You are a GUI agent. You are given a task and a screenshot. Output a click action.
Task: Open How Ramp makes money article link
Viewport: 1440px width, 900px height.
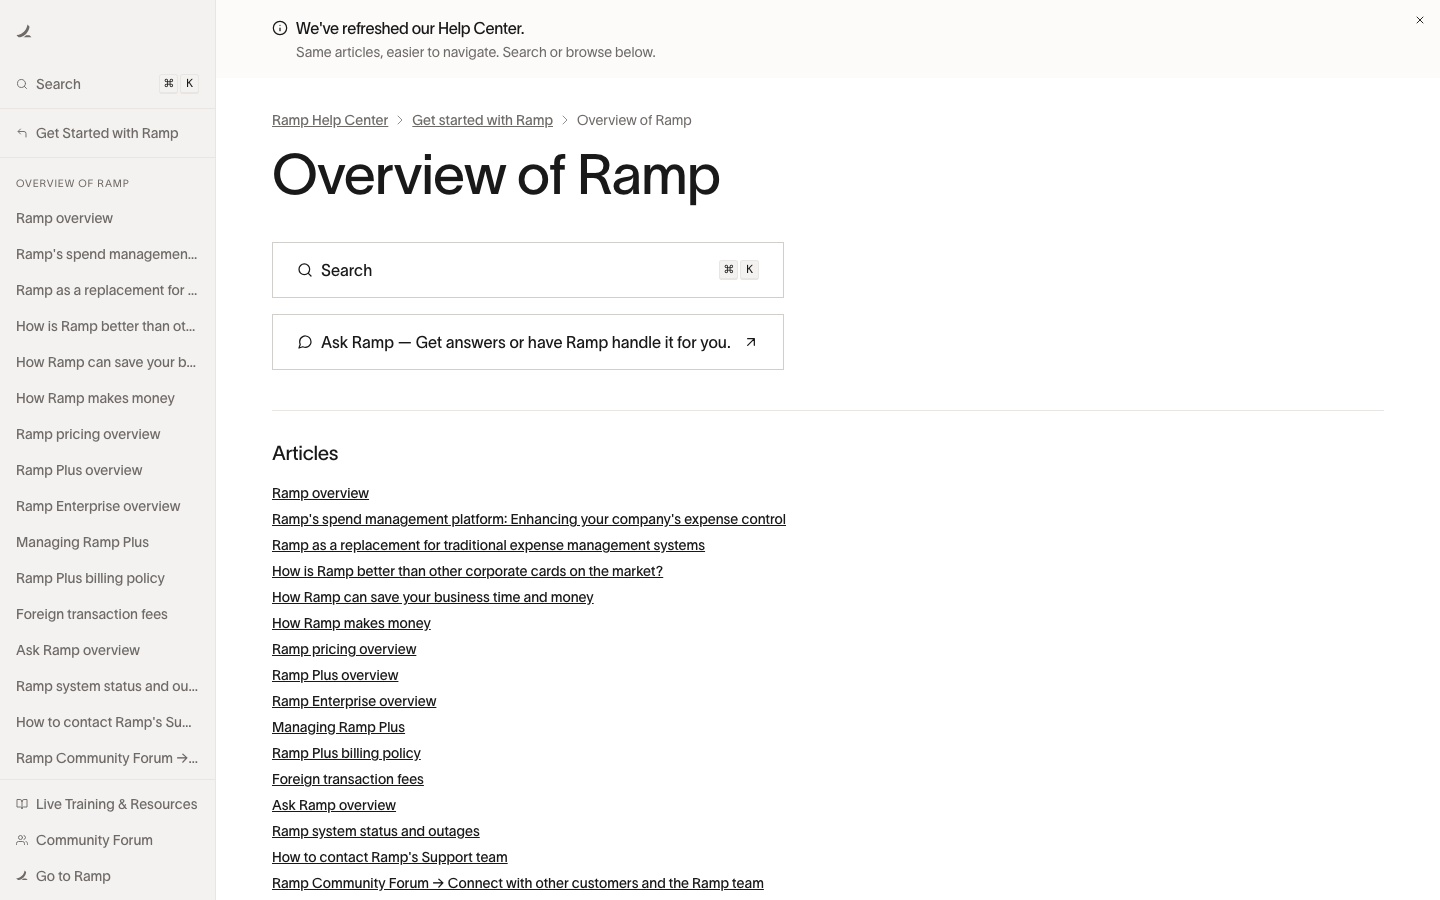coord(351,623)
